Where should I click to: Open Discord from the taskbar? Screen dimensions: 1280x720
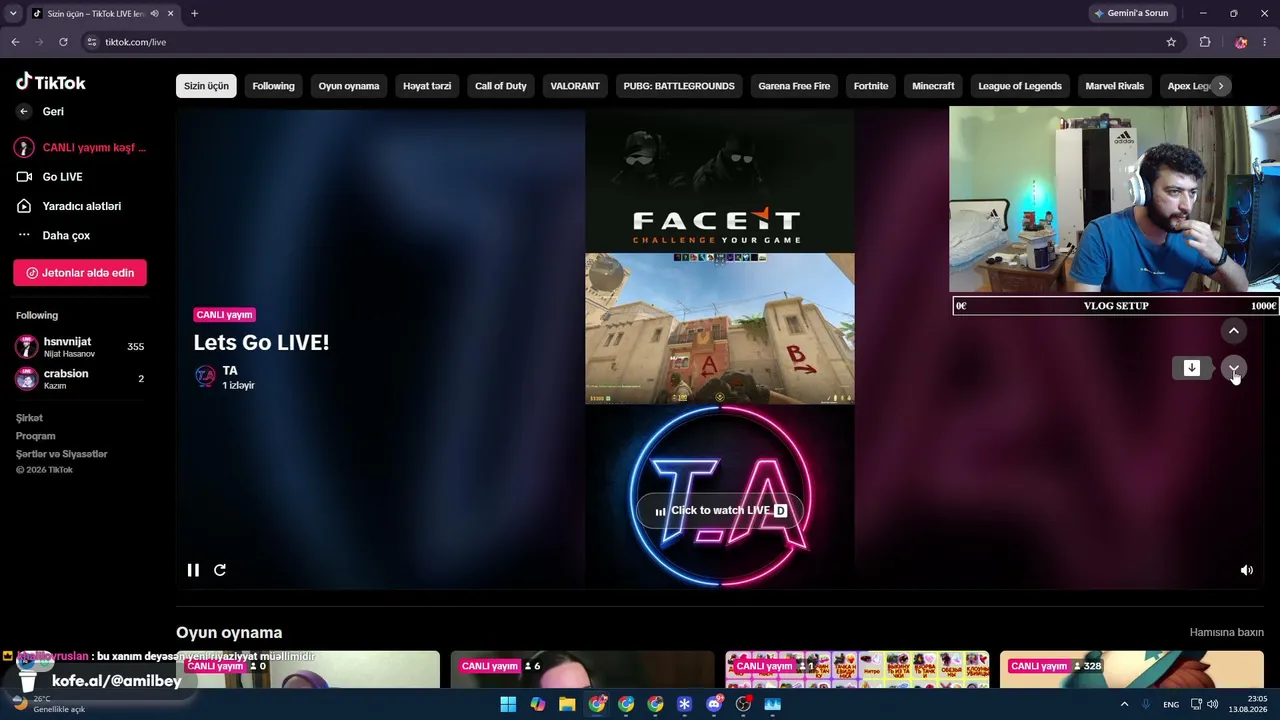click(x=714, y=704)
